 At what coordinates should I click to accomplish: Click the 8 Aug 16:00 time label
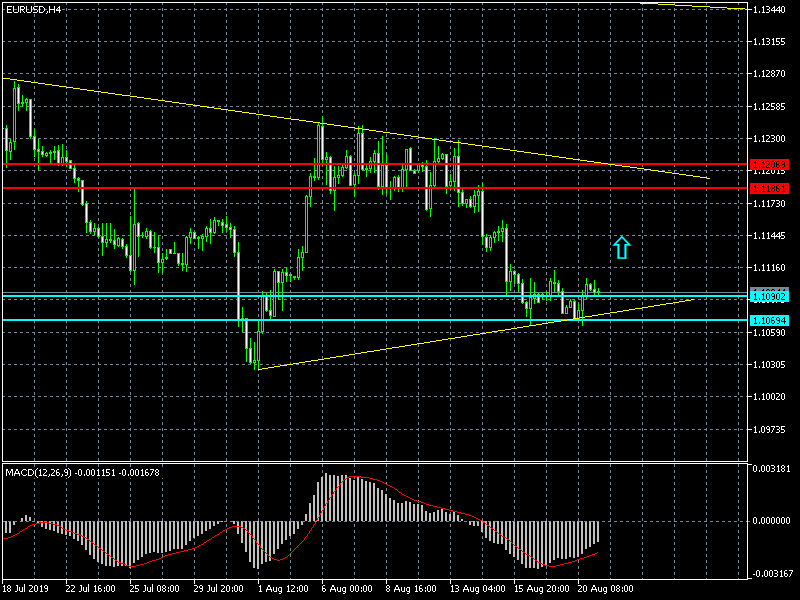[x=411, y=589]
